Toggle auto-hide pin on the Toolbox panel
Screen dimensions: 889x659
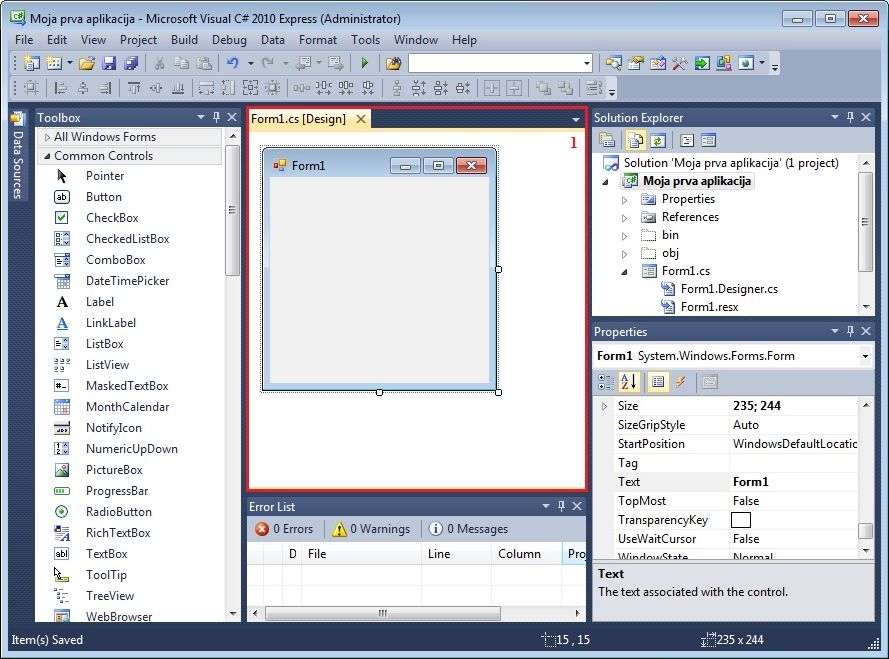point(216,117)
